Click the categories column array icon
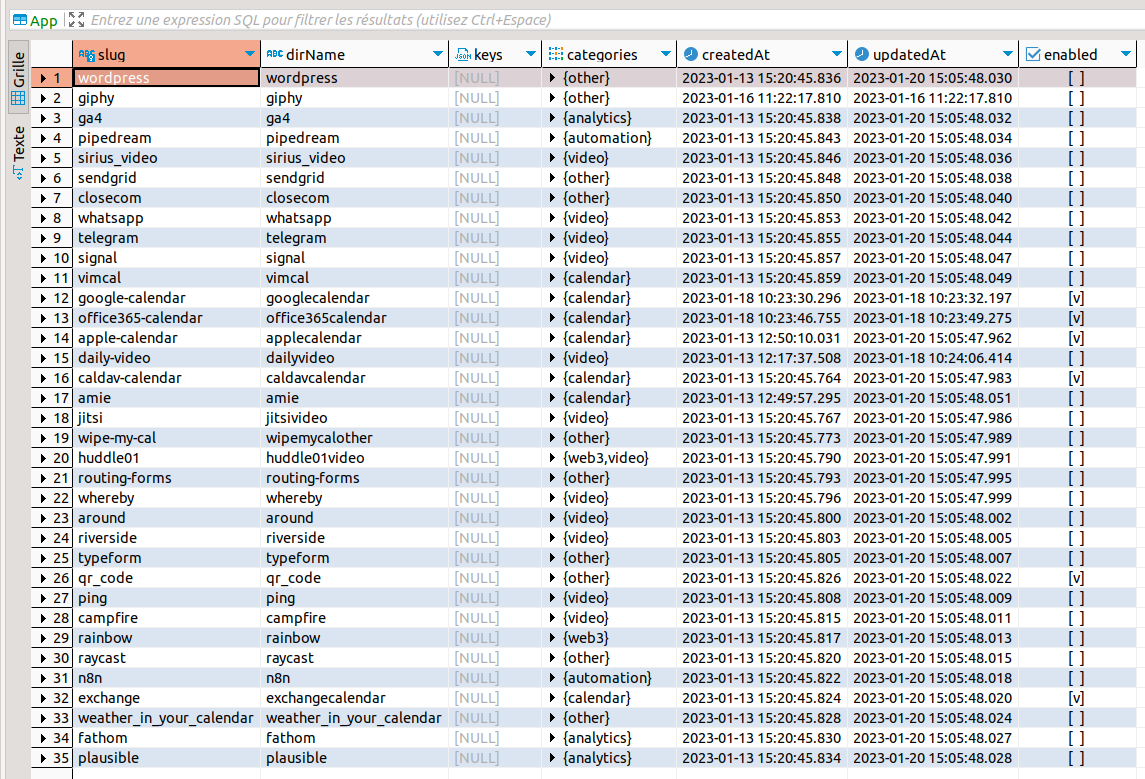This screenshot has width=1145, height=779. [x=556, y=54]
